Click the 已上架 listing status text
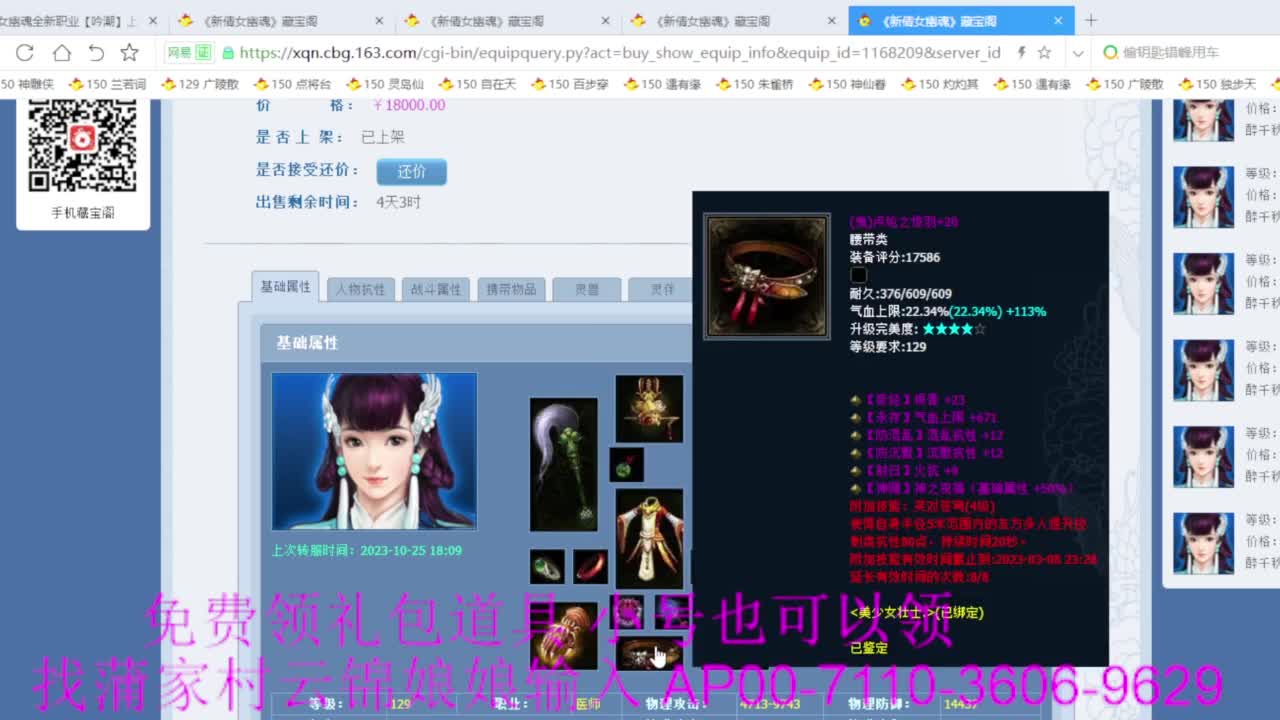 point(382,137)
